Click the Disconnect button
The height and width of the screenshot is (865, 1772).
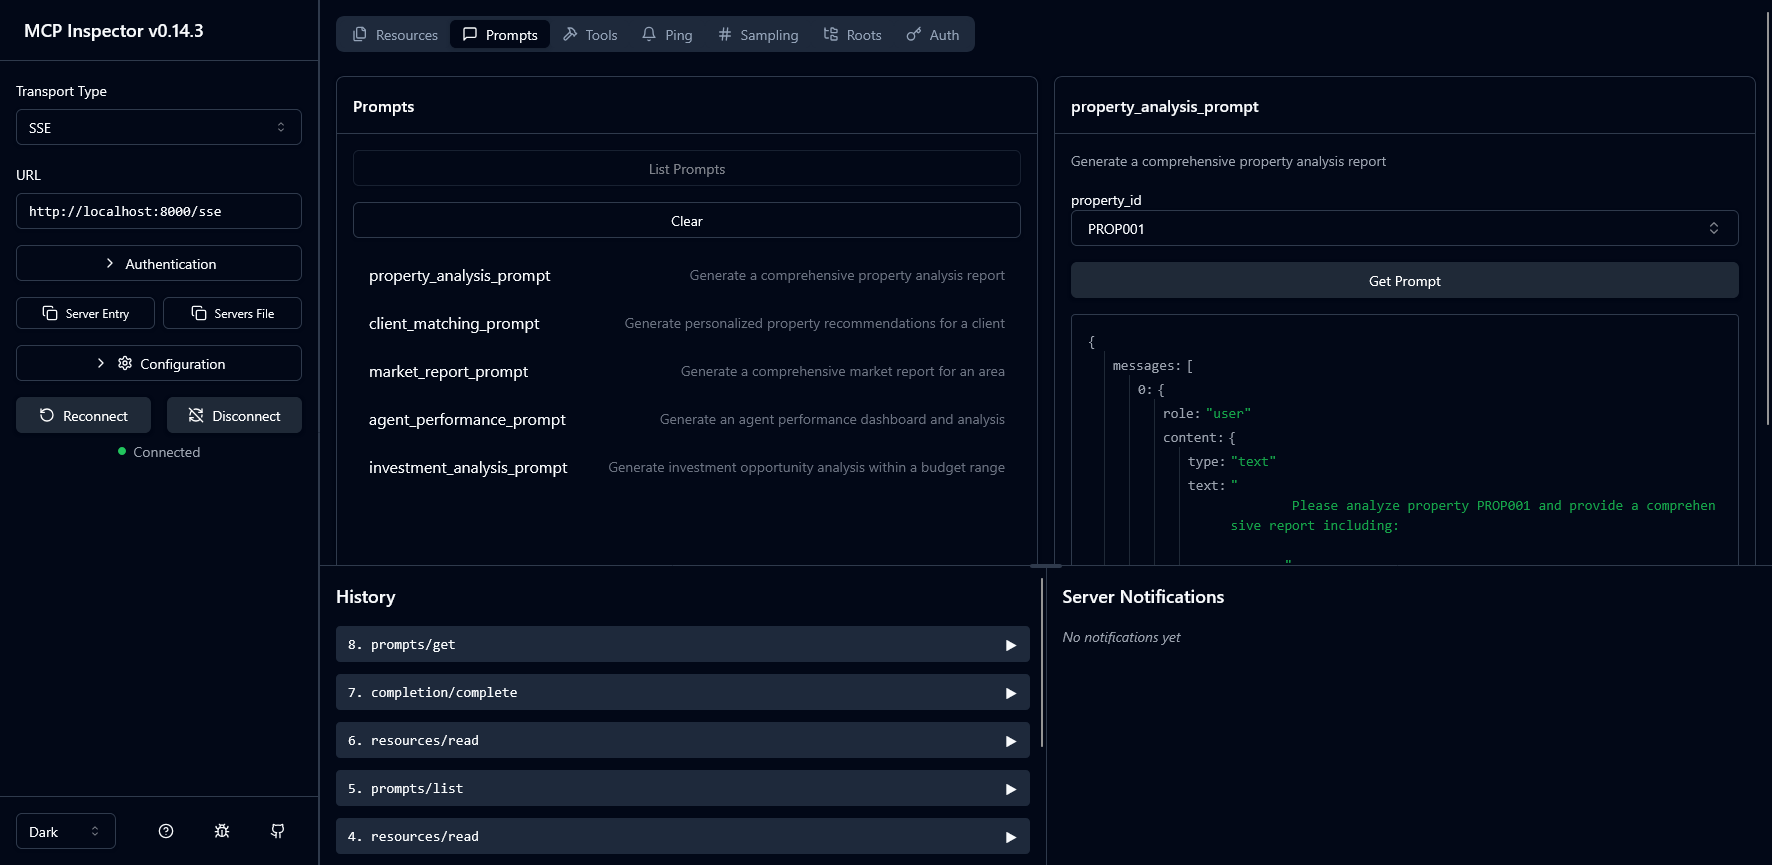234,415
